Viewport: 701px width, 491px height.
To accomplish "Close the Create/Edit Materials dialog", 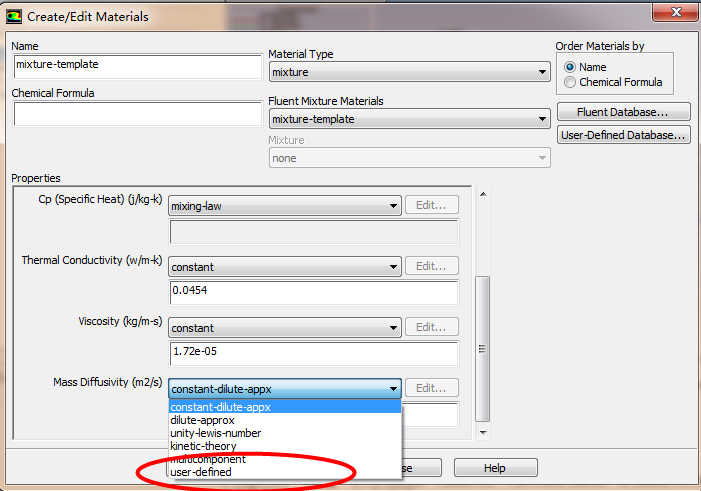I will coord(675,12).
